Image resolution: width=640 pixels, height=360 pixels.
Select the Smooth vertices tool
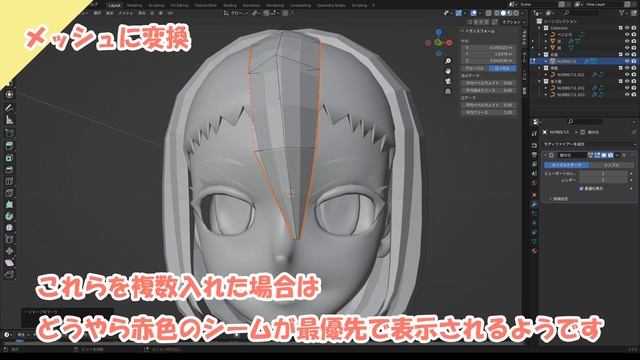point(9,228)
